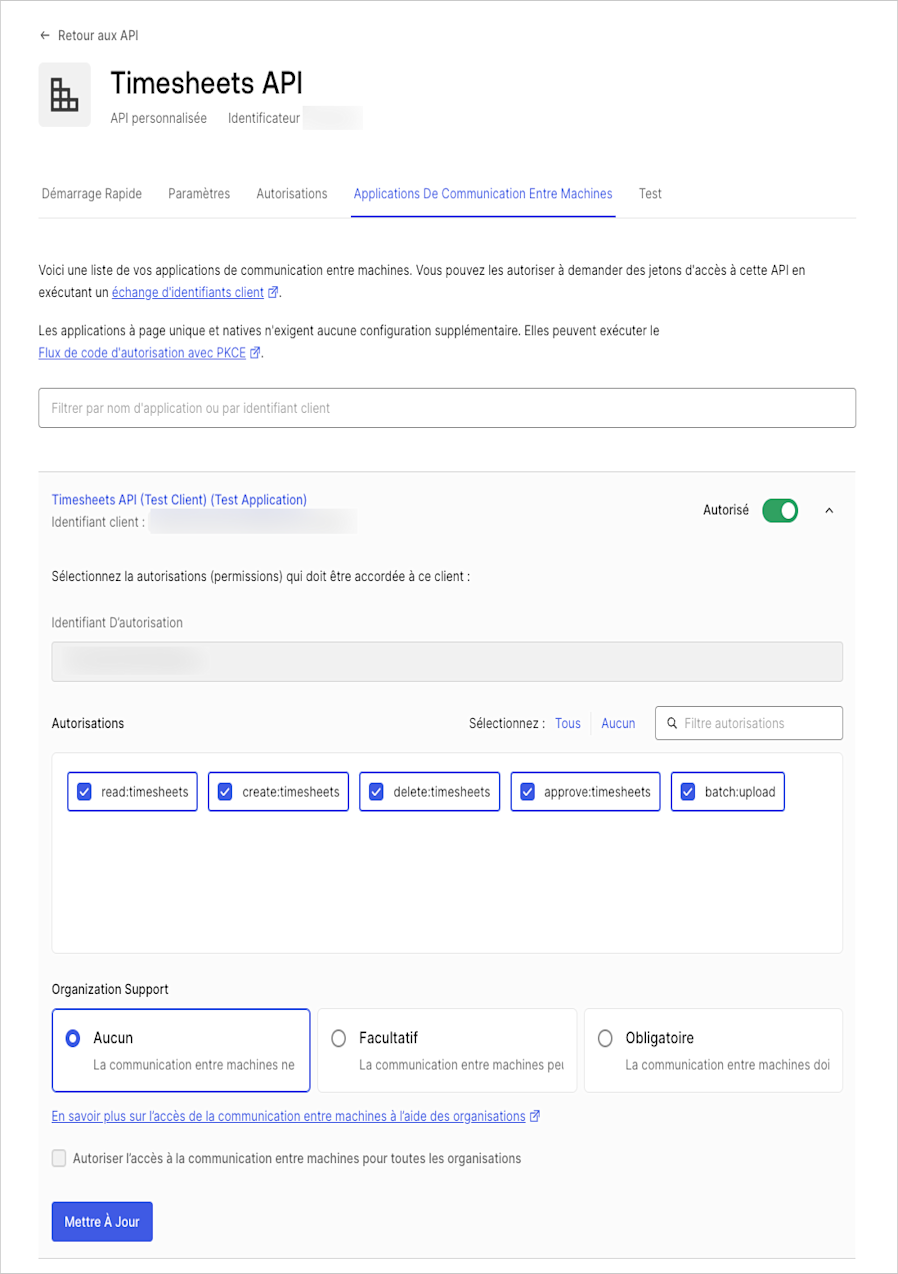The width and height of the screenshot is (898, 1274).
Task: Uncheck the read:timesheets permission
Action: 84,792
